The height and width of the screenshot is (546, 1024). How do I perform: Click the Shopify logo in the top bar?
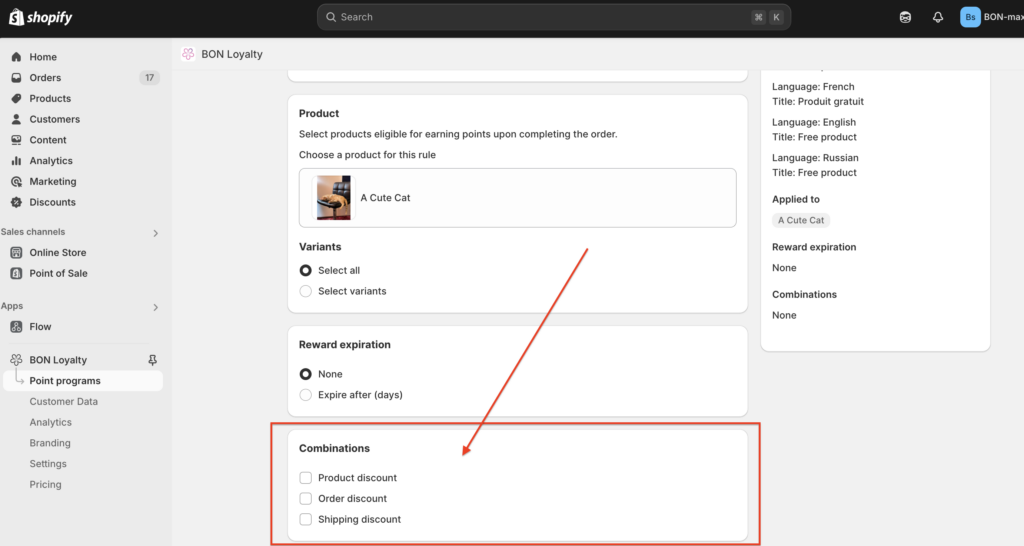41,17
